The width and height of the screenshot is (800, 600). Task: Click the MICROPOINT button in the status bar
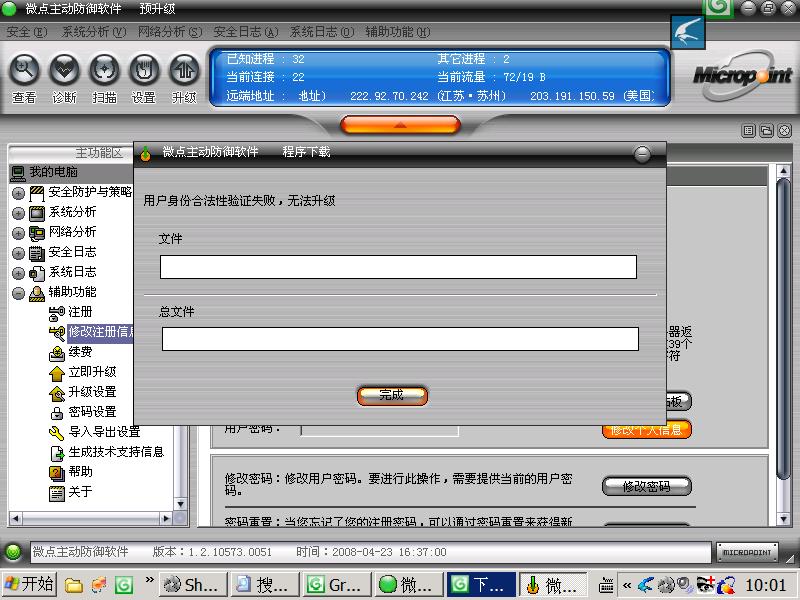click(747, 552)
